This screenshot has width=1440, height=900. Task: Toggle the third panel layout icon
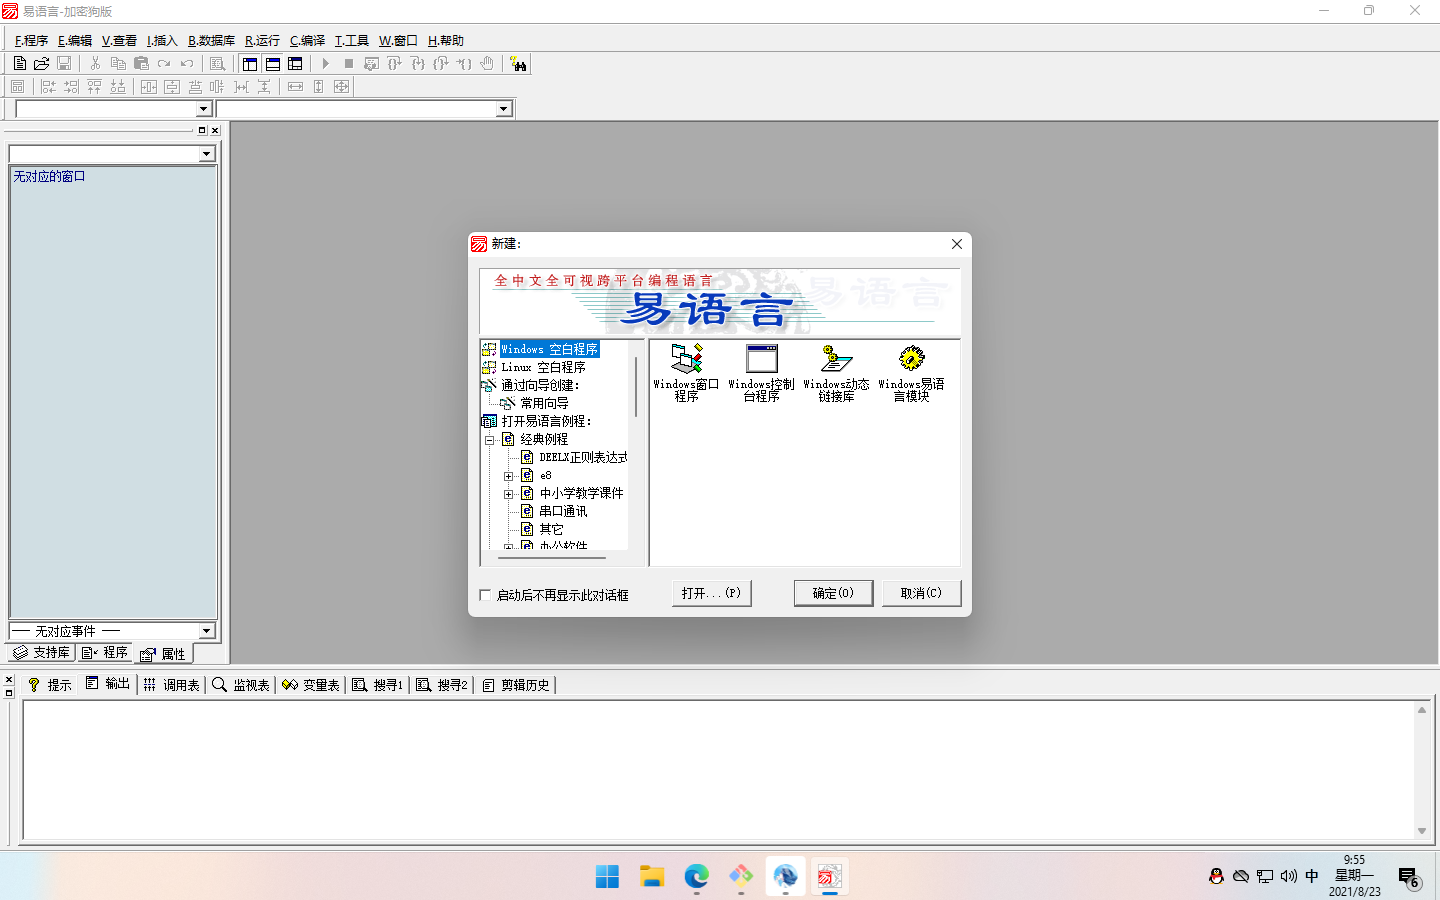[295, 63]
